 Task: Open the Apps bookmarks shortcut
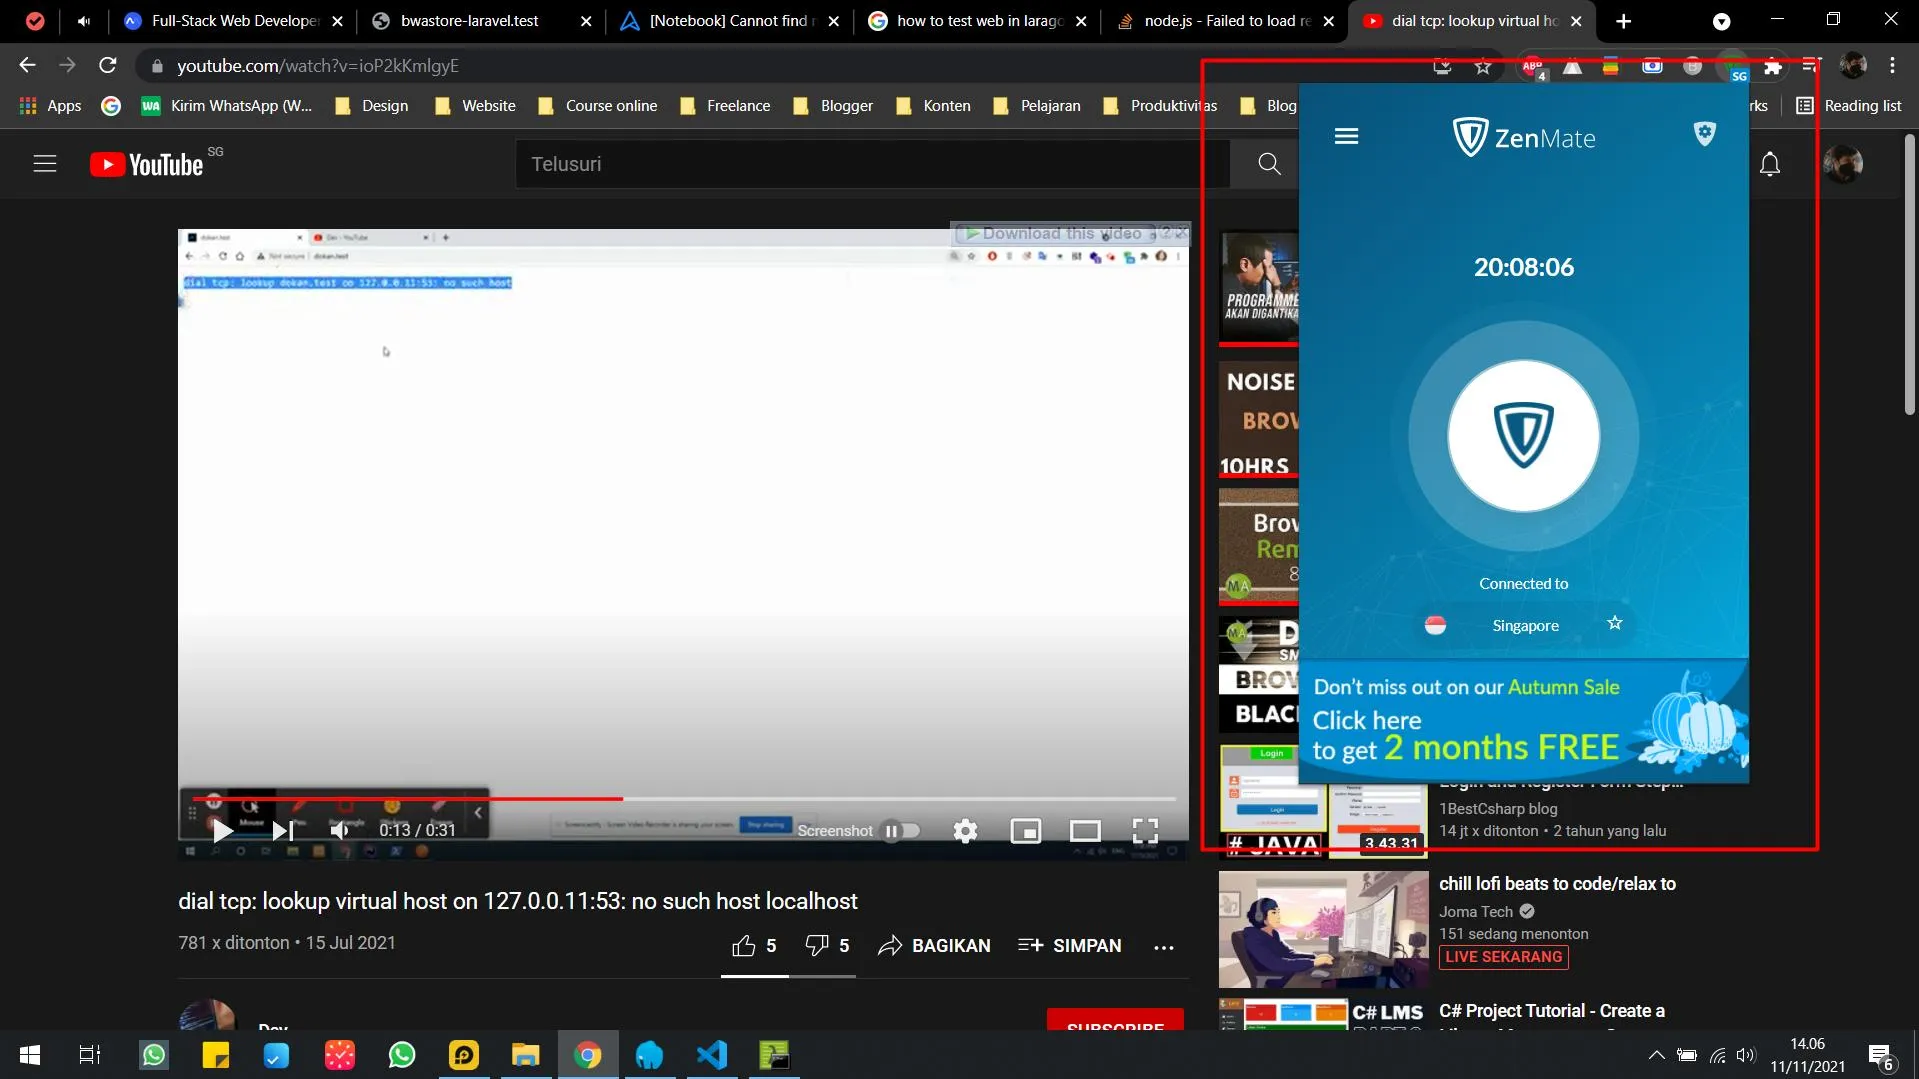click(x=50, y=106)
